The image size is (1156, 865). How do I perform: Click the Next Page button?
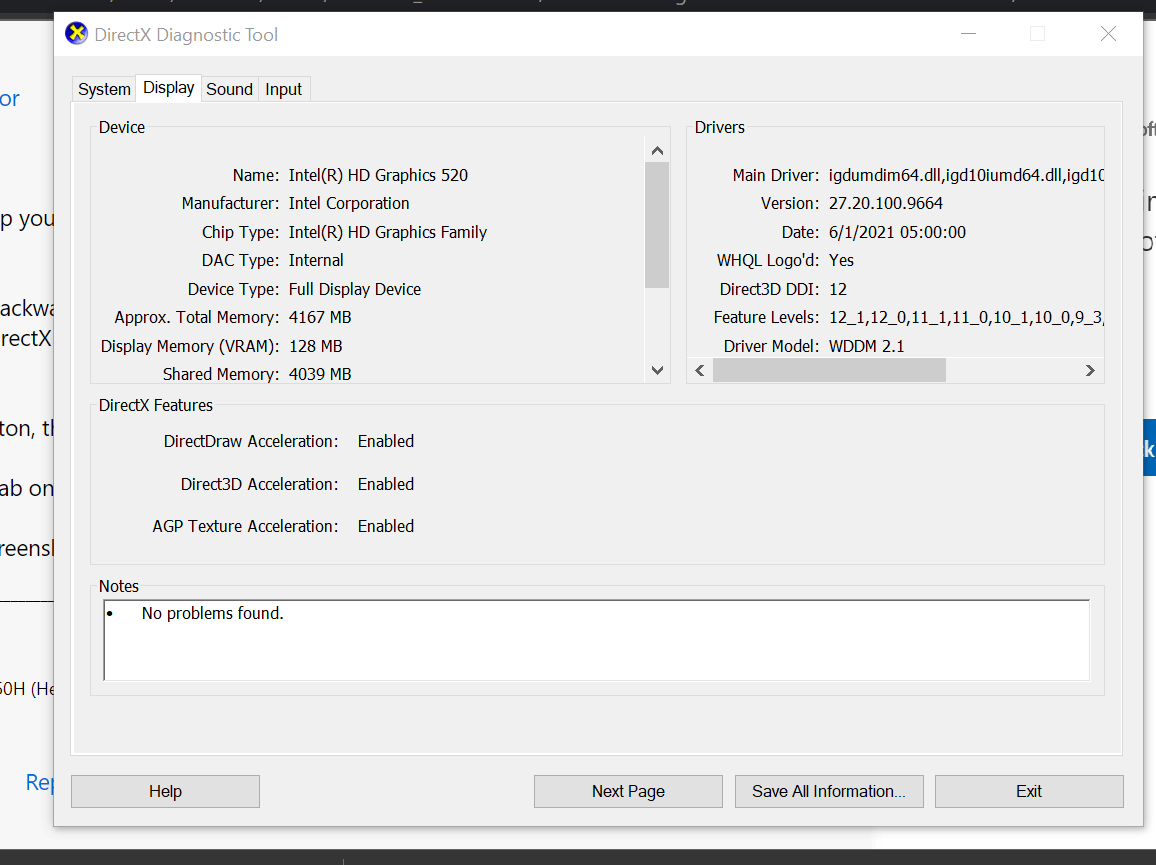tap(628, 791)
